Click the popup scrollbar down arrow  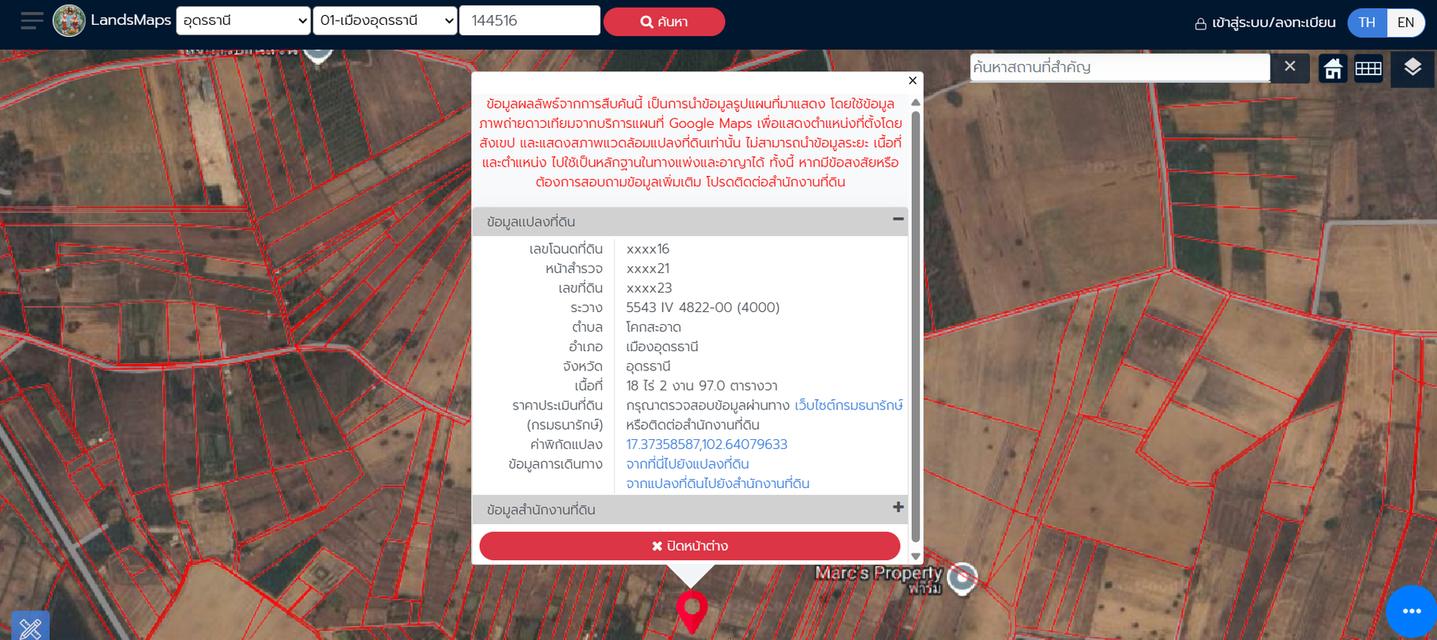[915, 556]
